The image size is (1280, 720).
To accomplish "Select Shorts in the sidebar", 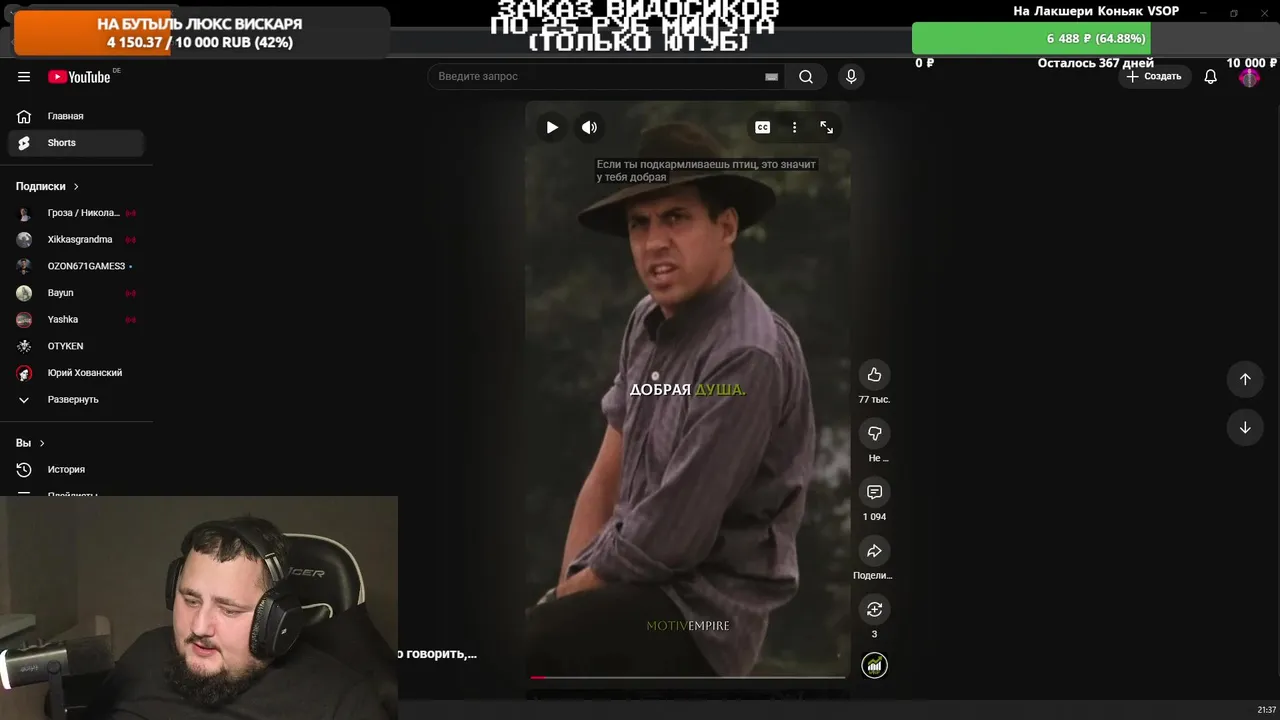I will (x=76, y=143).
